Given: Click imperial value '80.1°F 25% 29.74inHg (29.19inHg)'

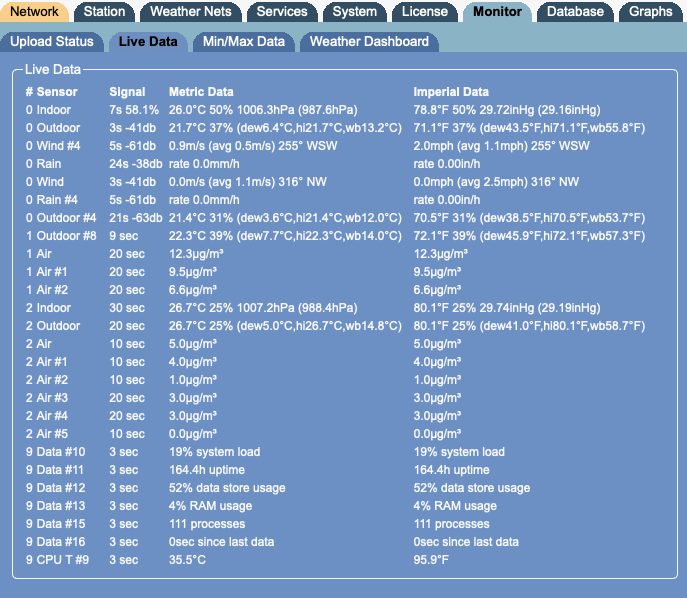Looking at the screenshot, I should [x=507, y=308].
